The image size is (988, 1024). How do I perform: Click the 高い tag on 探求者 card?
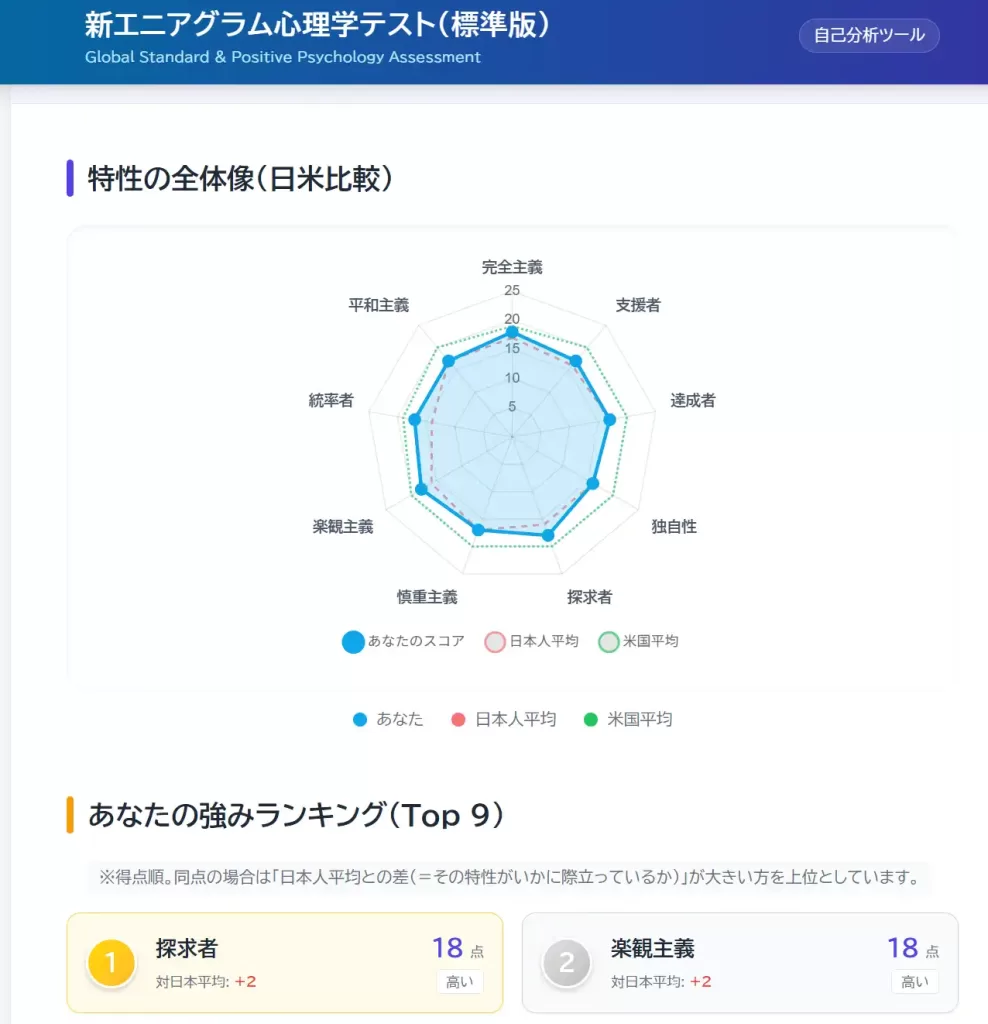pos(460,982)
